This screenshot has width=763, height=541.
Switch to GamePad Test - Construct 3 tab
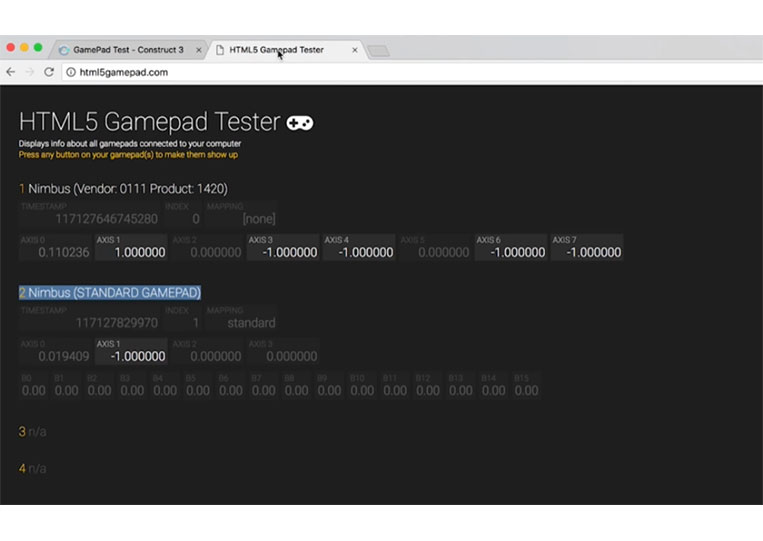point(128,50)
